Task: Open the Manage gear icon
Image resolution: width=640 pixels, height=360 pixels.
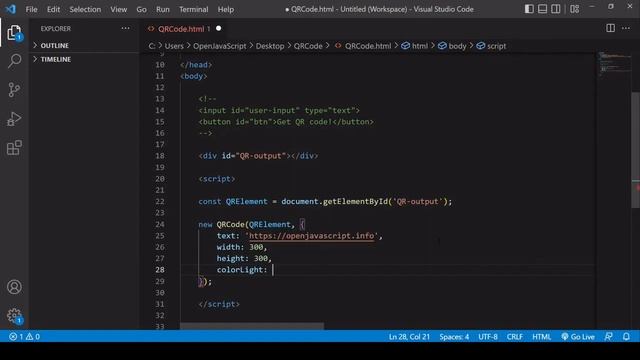Action: (x=14, y=316)
